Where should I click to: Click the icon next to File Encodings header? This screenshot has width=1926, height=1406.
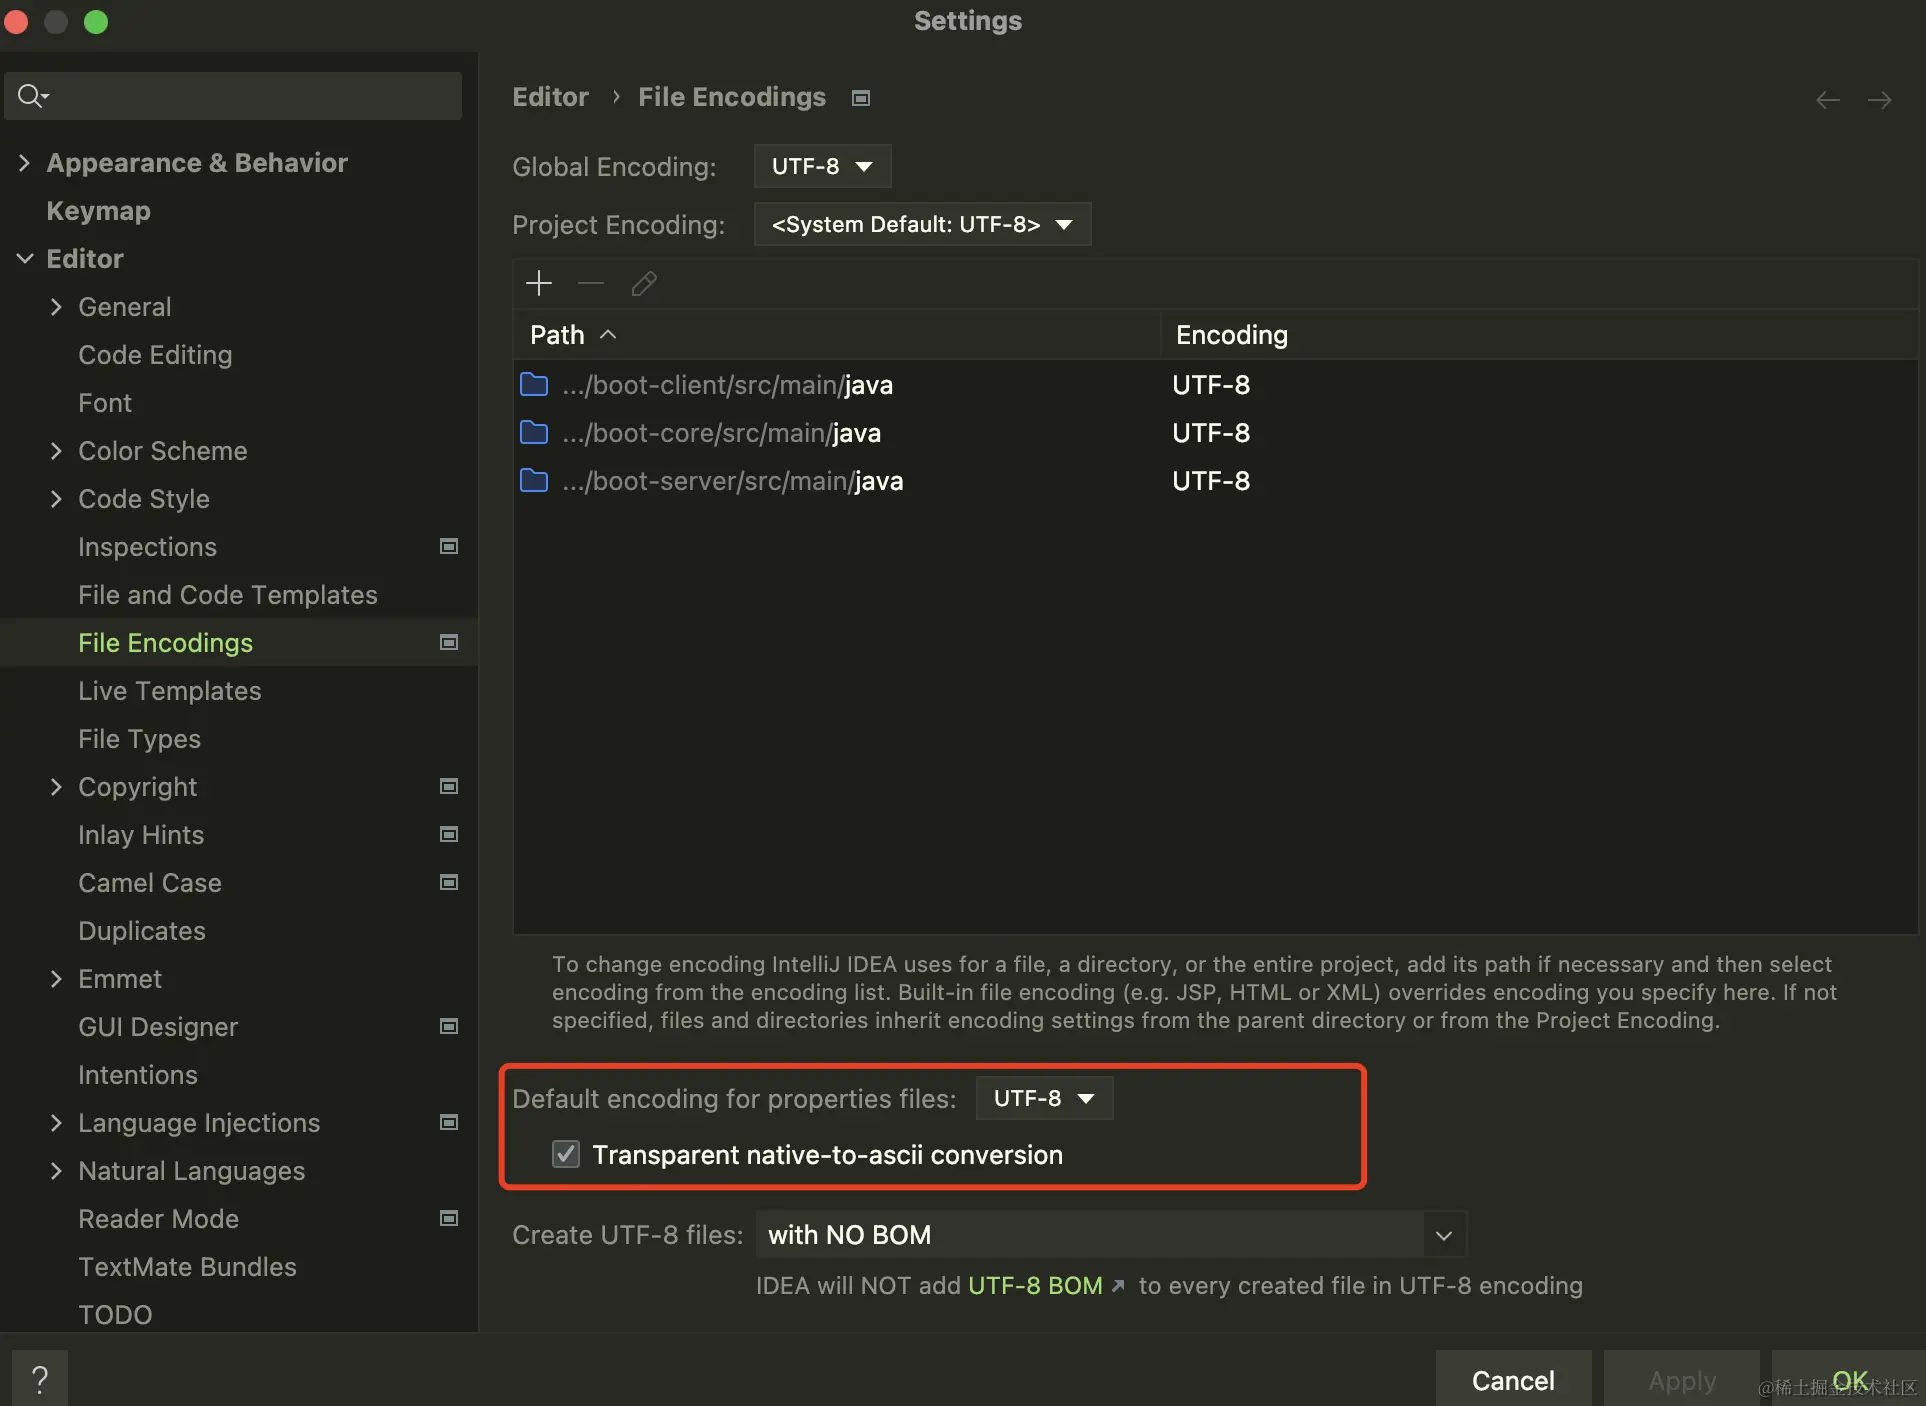(861, 98)
